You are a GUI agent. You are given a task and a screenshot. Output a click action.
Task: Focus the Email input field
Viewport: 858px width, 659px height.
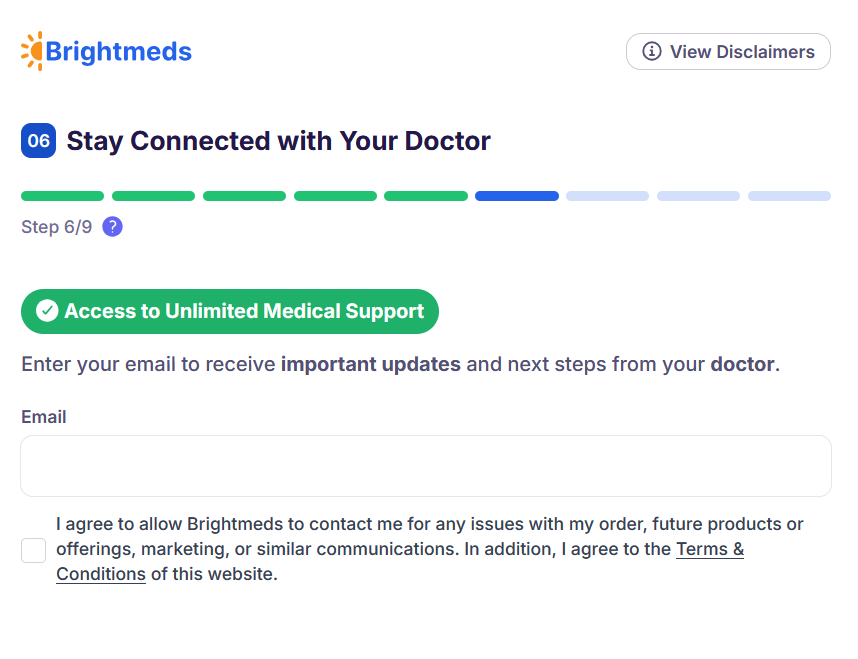(425, 466)
